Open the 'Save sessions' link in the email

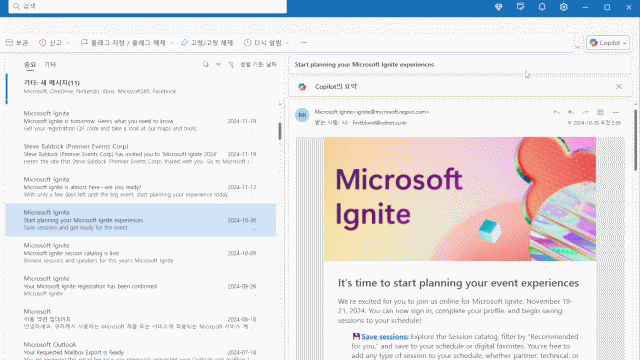click(384, 336)
